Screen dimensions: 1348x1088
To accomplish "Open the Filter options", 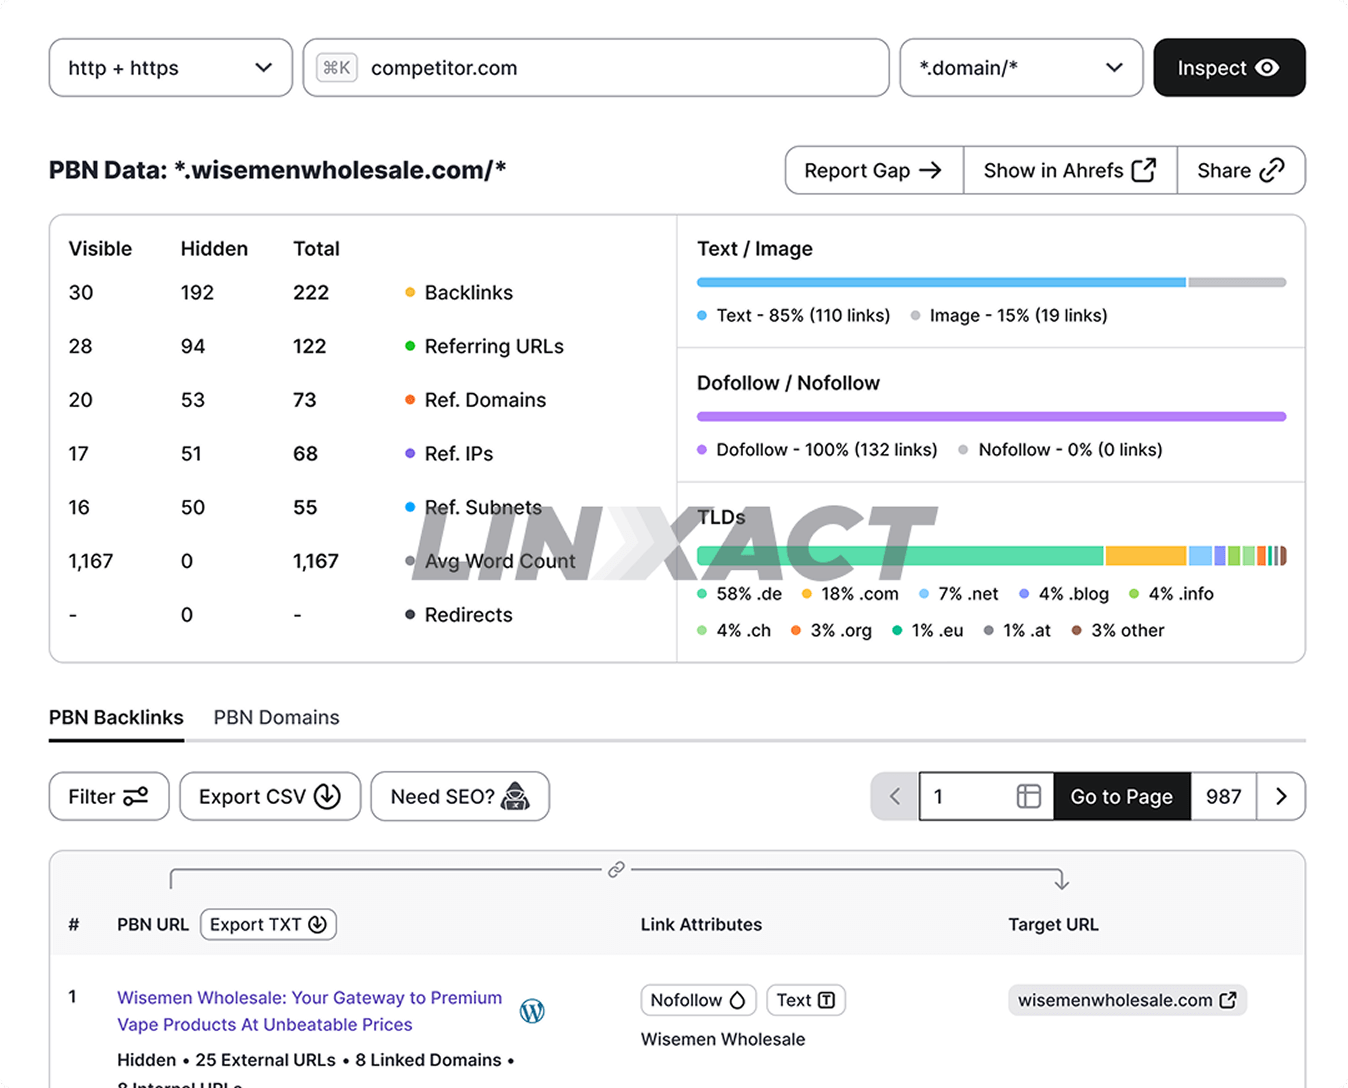I will (x=108, y=796).
